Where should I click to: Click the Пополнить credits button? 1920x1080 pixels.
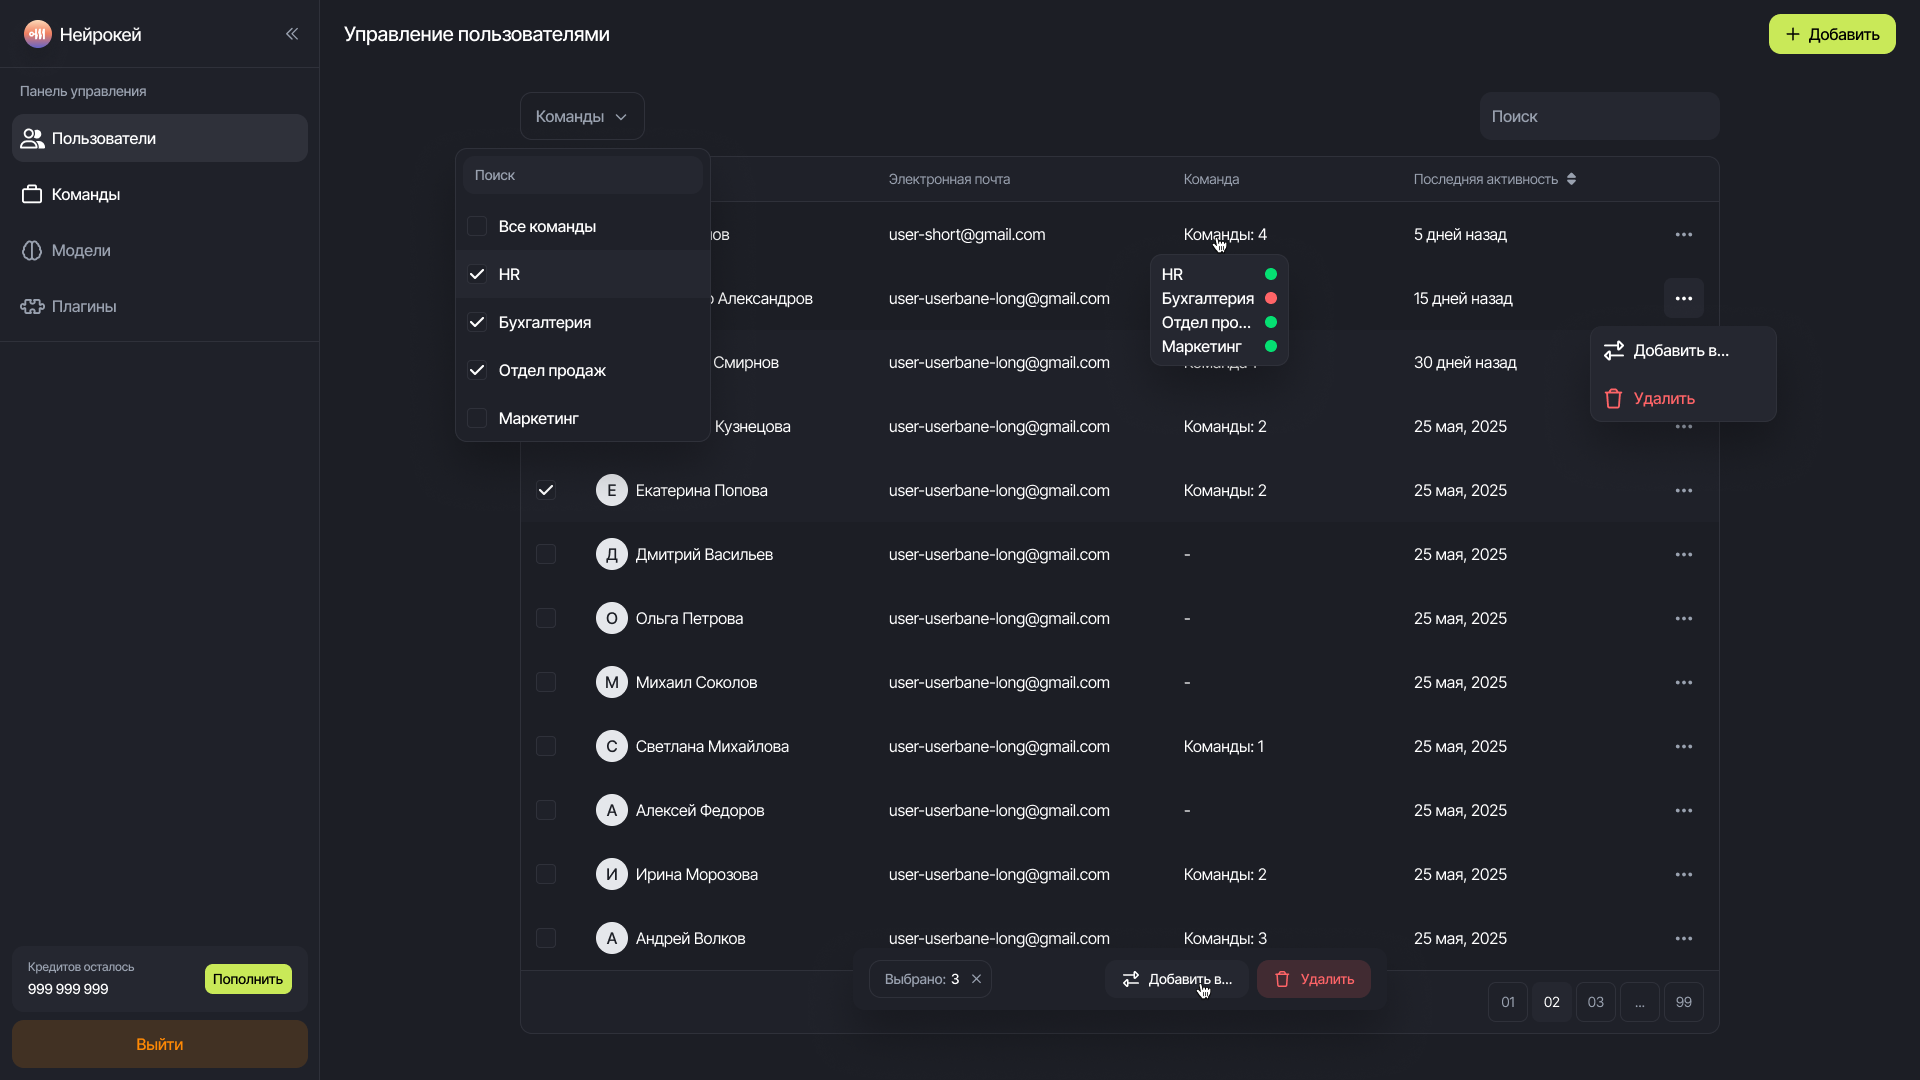(248, 979)
